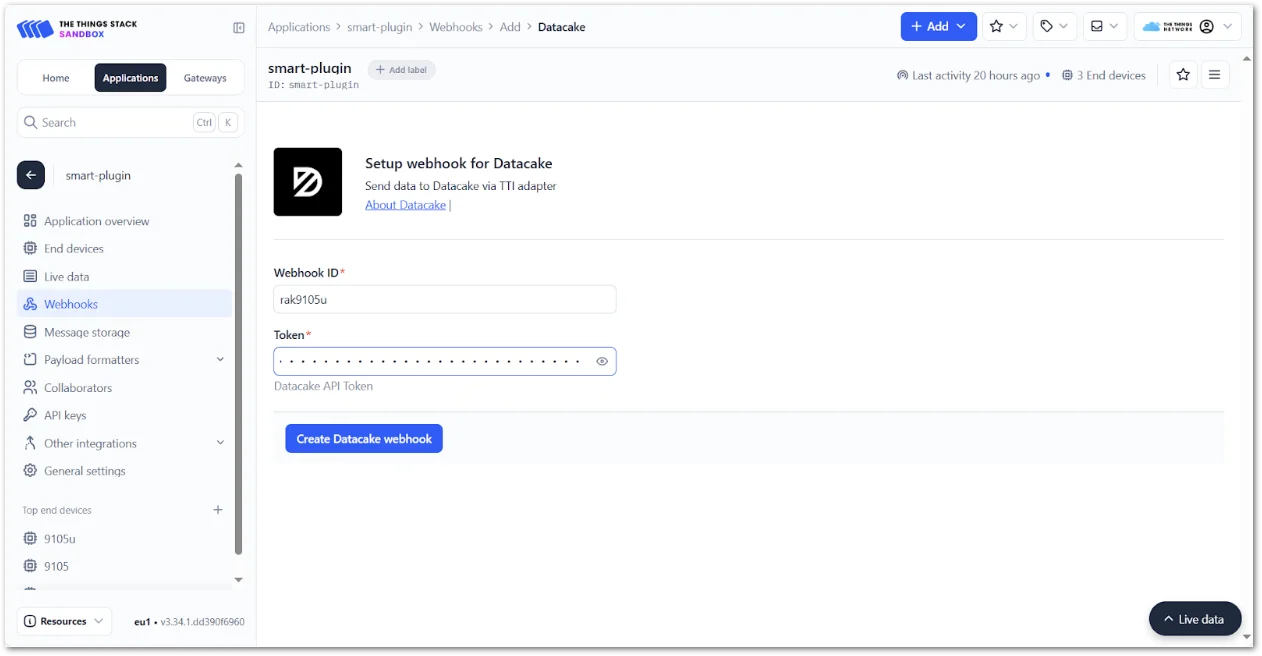Bookmark the application with the star button
The height and width of the screenshot is (656, 1262).
tap(1184, 75)
